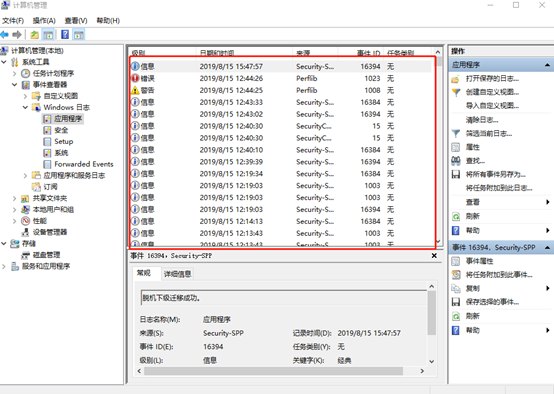
Task: Collapse the 存储 node
Action: [x=4, y=243]
